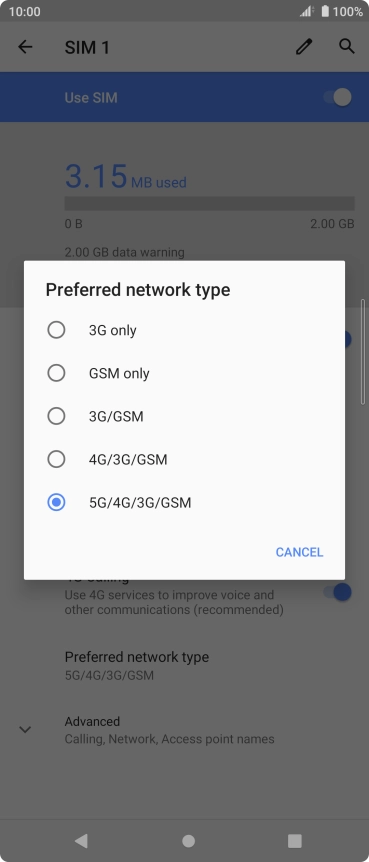The image size is (369, 862).
Task: Tap the Android home circle button
Action: coord(189,841)
